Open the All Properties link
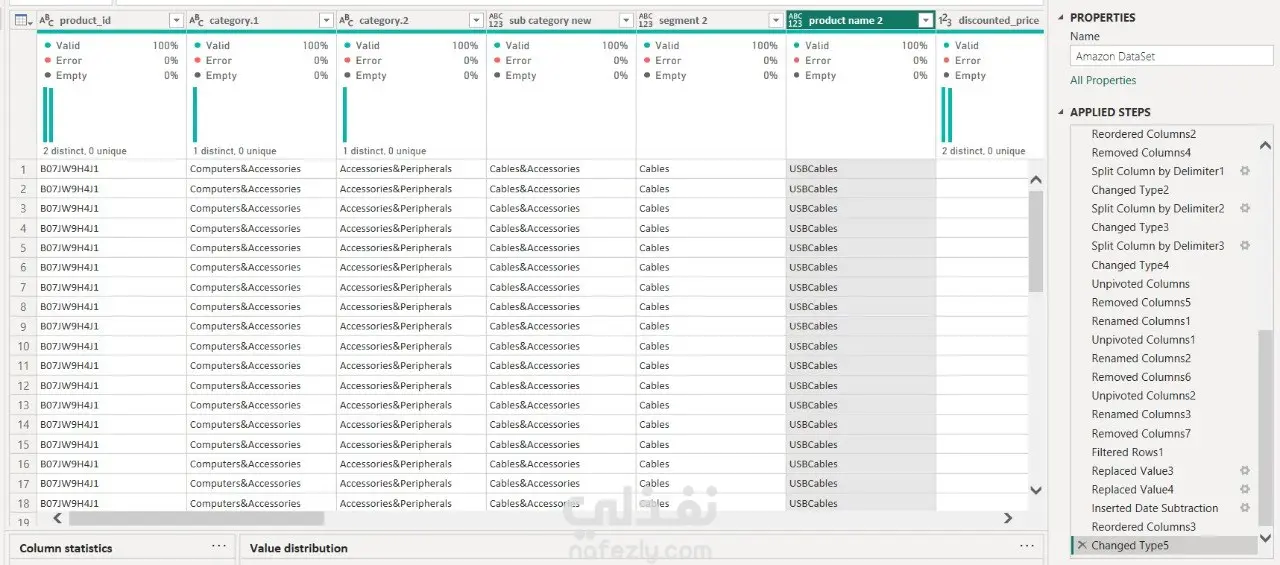1280x565 pixels. click(x=1103, y=80)
